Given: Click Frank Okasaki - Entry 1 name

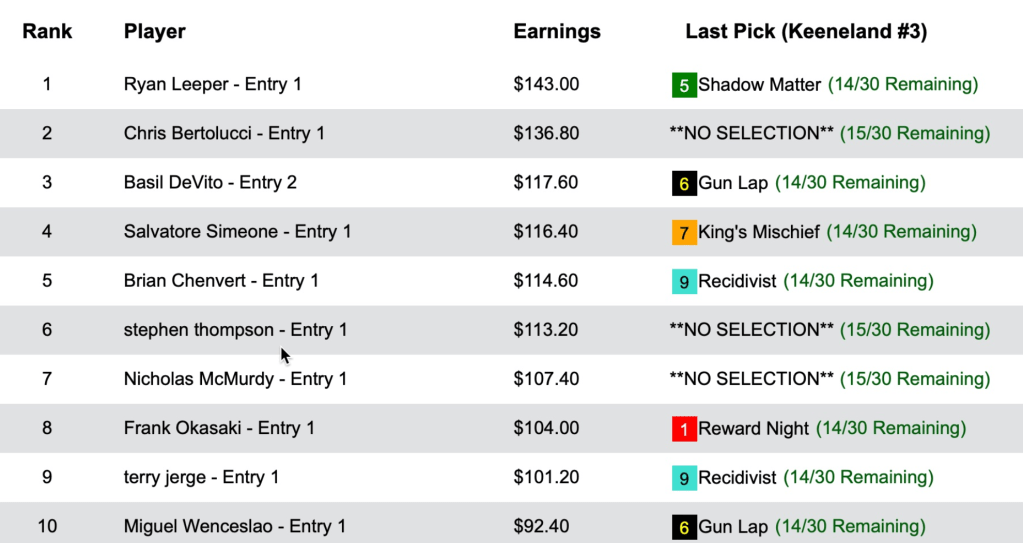Looking at the screenshot, I should point(219,428).
